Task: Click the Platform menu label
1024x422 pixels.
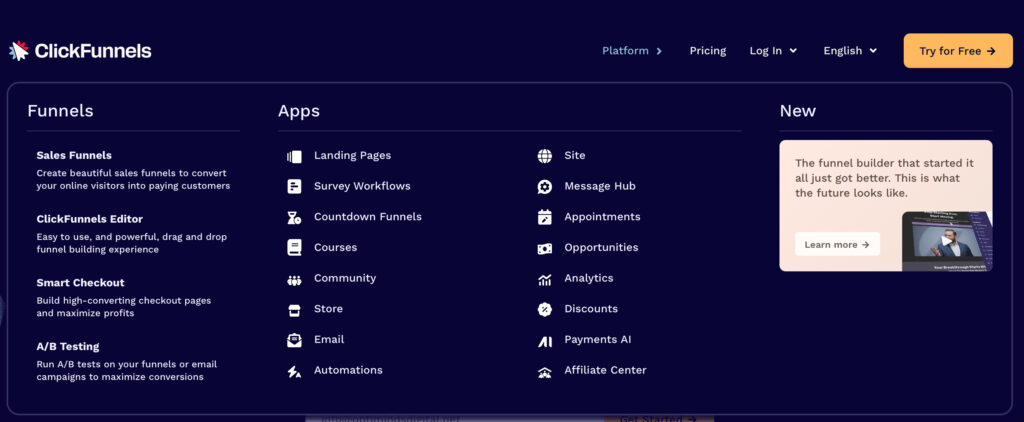Action: pos(625,50)
